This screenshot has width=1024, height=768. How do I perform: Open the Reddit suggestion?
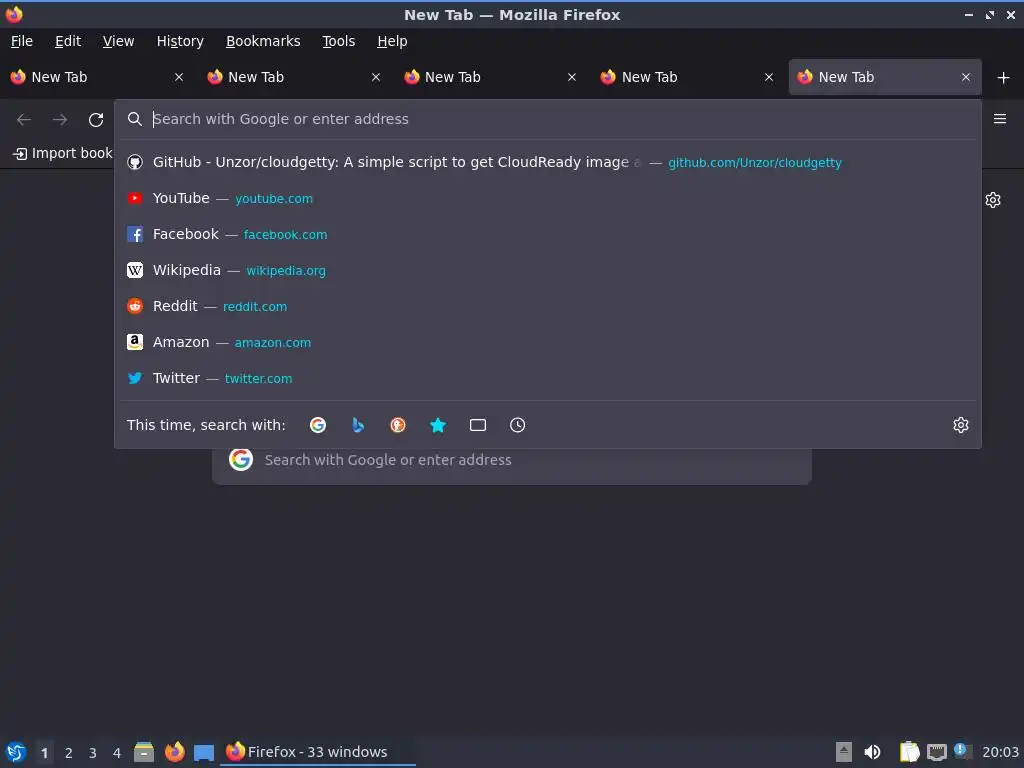[x=548, y=306]
